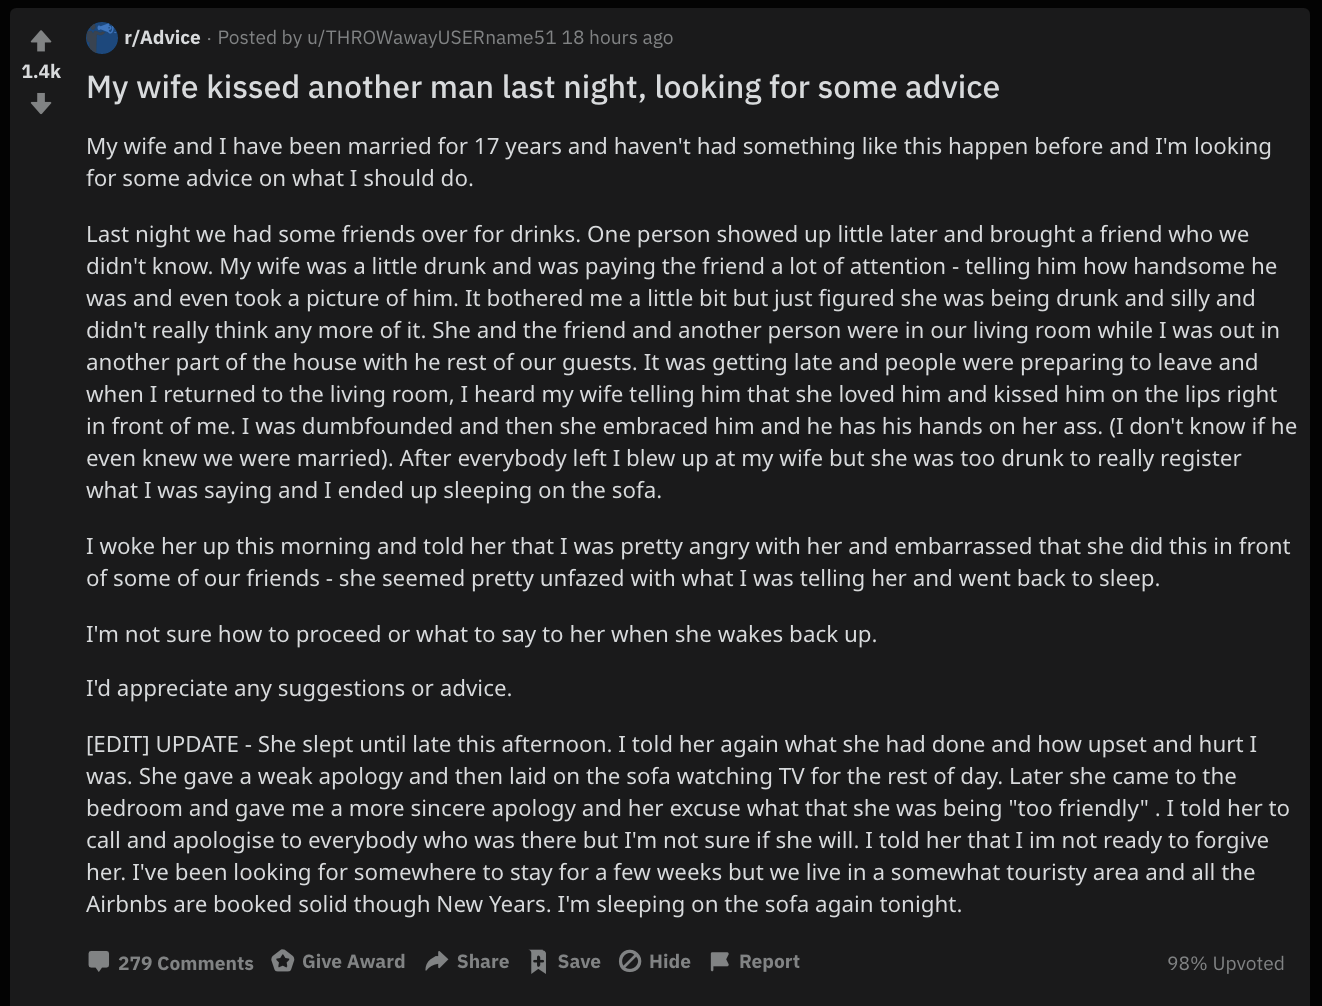Open the r/Advice subreddit link

[x=162, y=38]
